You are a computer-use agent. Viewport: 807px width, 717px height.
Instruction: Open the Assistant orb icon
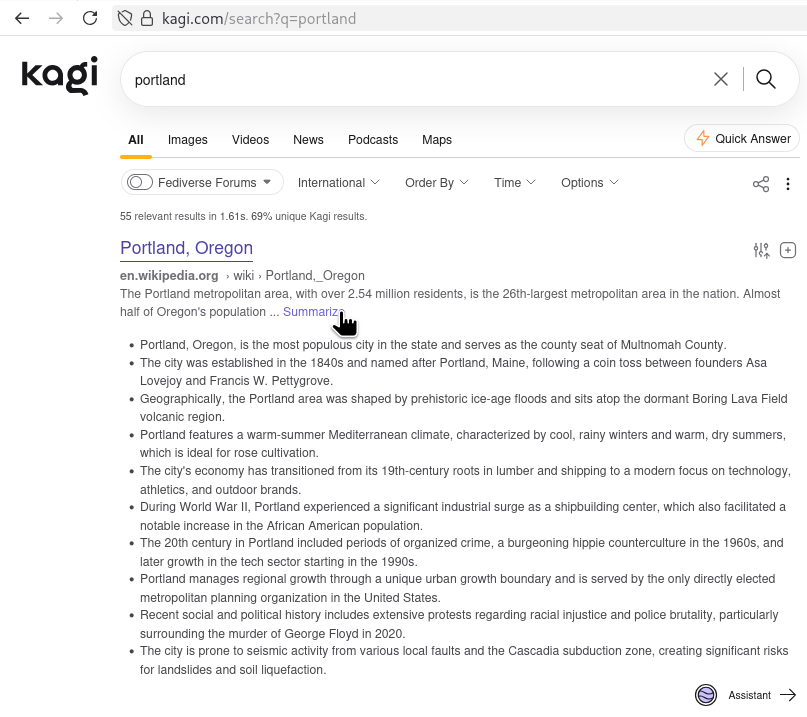[x=706, y=695]
